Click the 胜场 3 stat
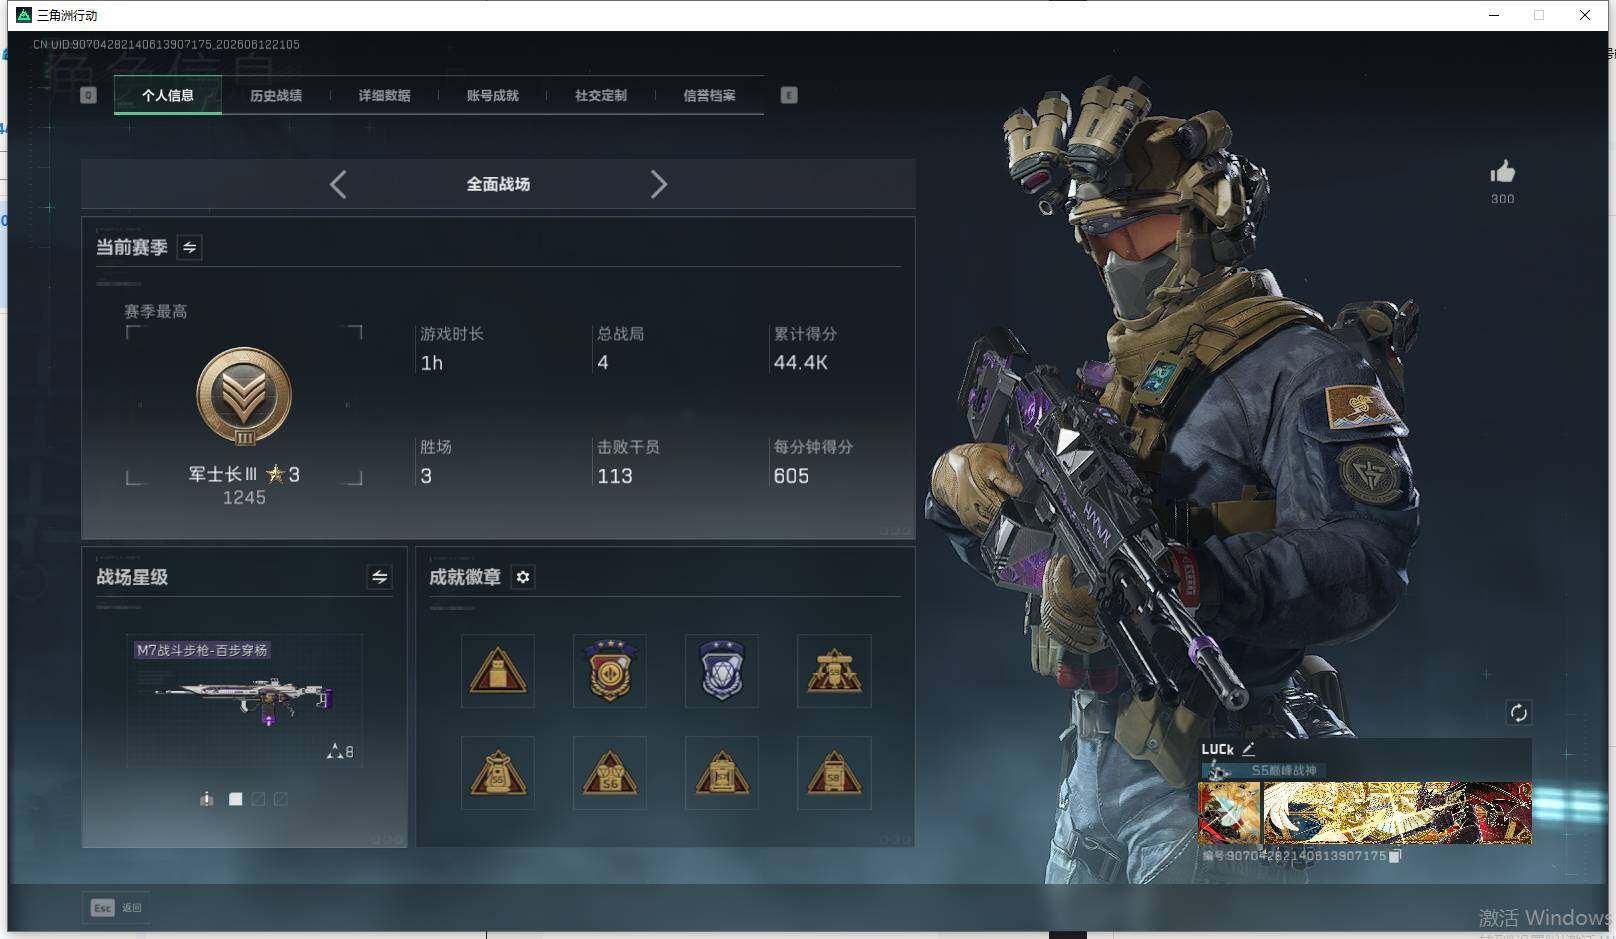This screenshot has height=939, width=1616. 436,462
